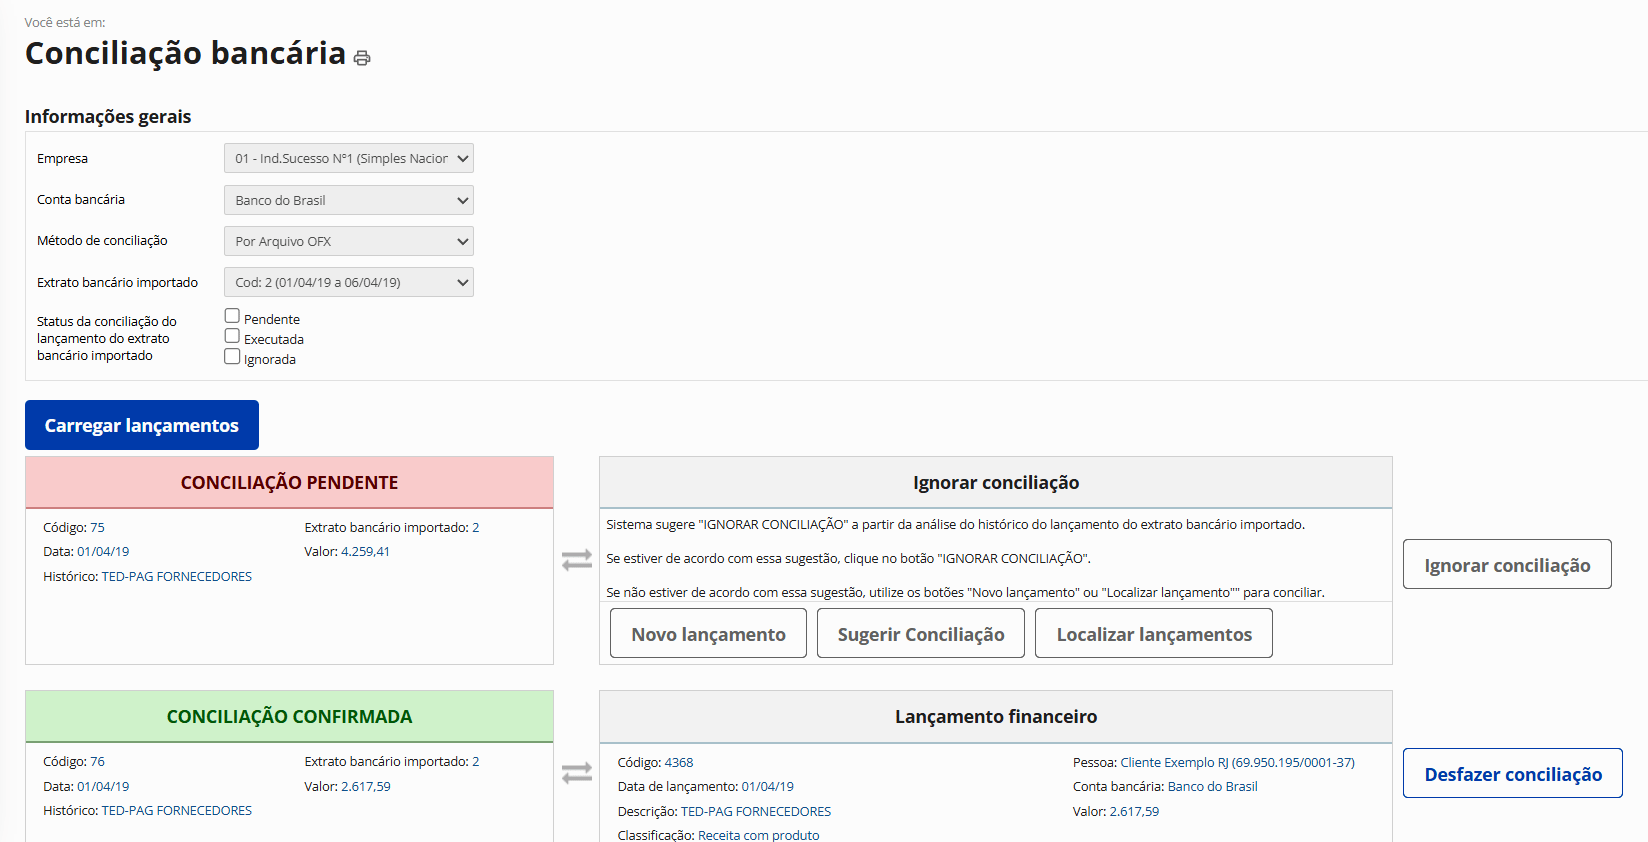1648x842 pixels.
Task: Click the CONCILIAÇÃO PENDENTE panel header
Action: (x=289, y=483)
